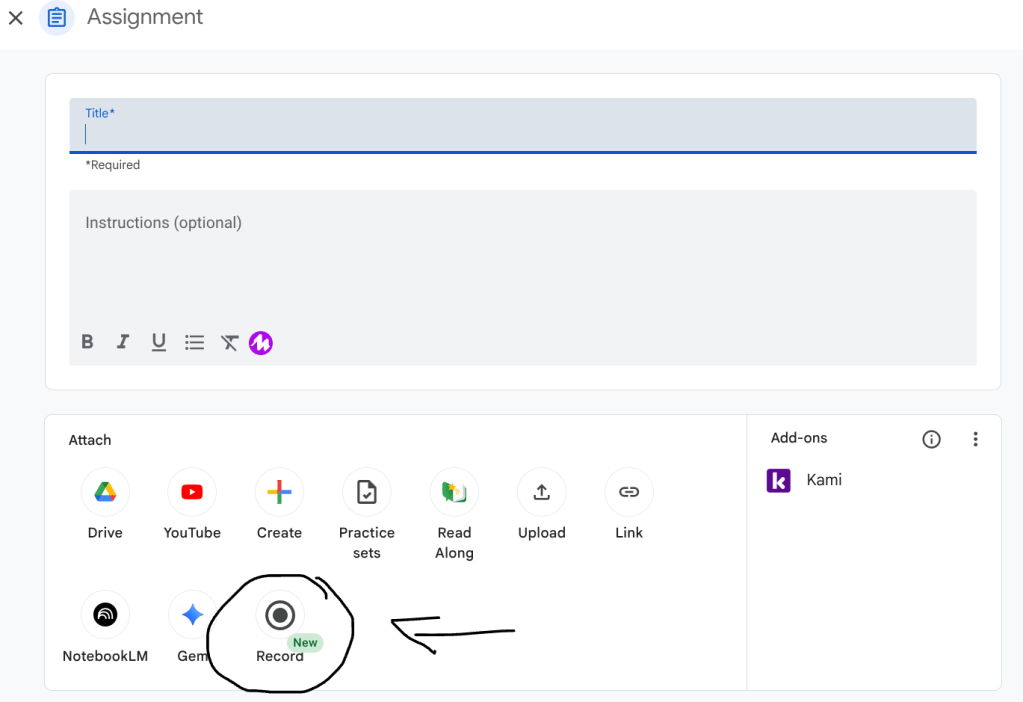Toggle italic text formatting
This screenshot has width=1023, height=702.
point(123,342)
